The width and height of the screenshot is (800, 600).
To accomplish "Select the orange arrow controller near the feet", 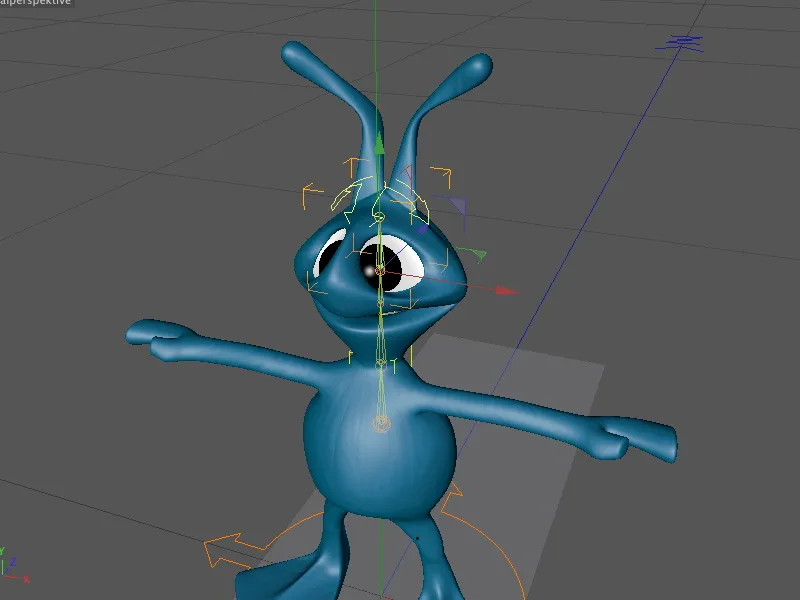I will coord(222,551).
